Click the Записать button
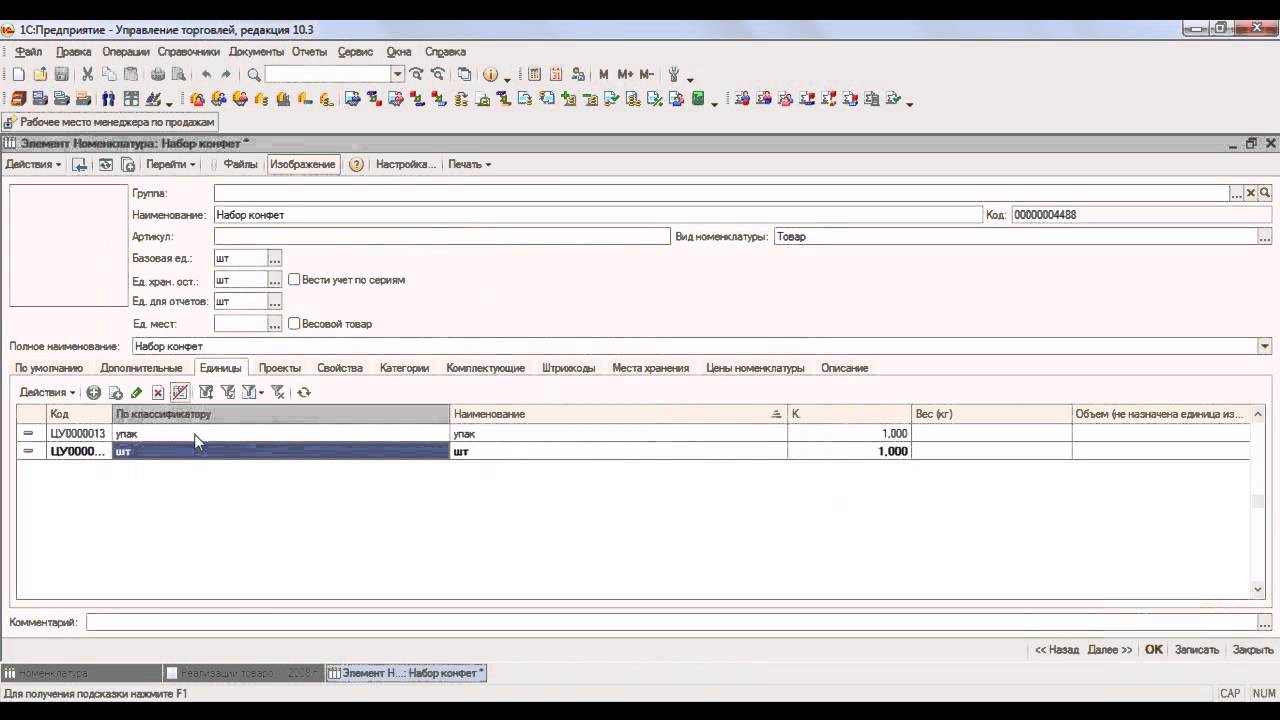 [x=1197, y=650]
